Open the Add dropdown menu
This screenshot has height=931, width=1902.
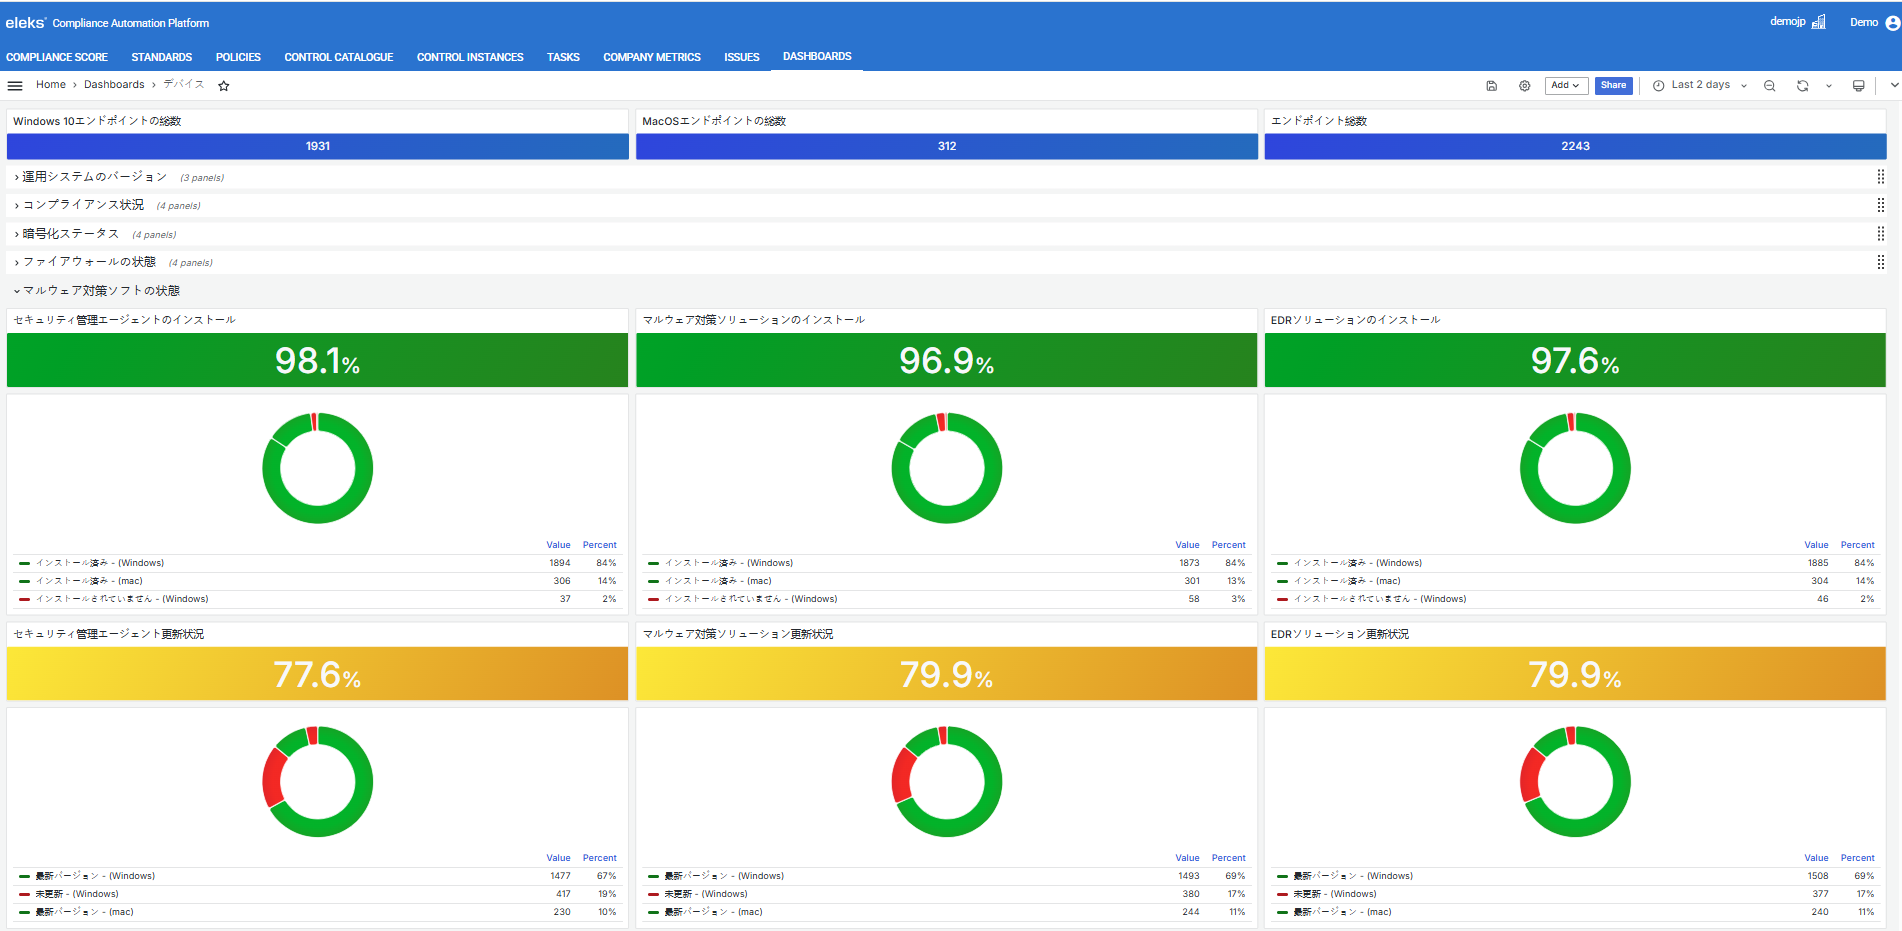click(1565, 86)
